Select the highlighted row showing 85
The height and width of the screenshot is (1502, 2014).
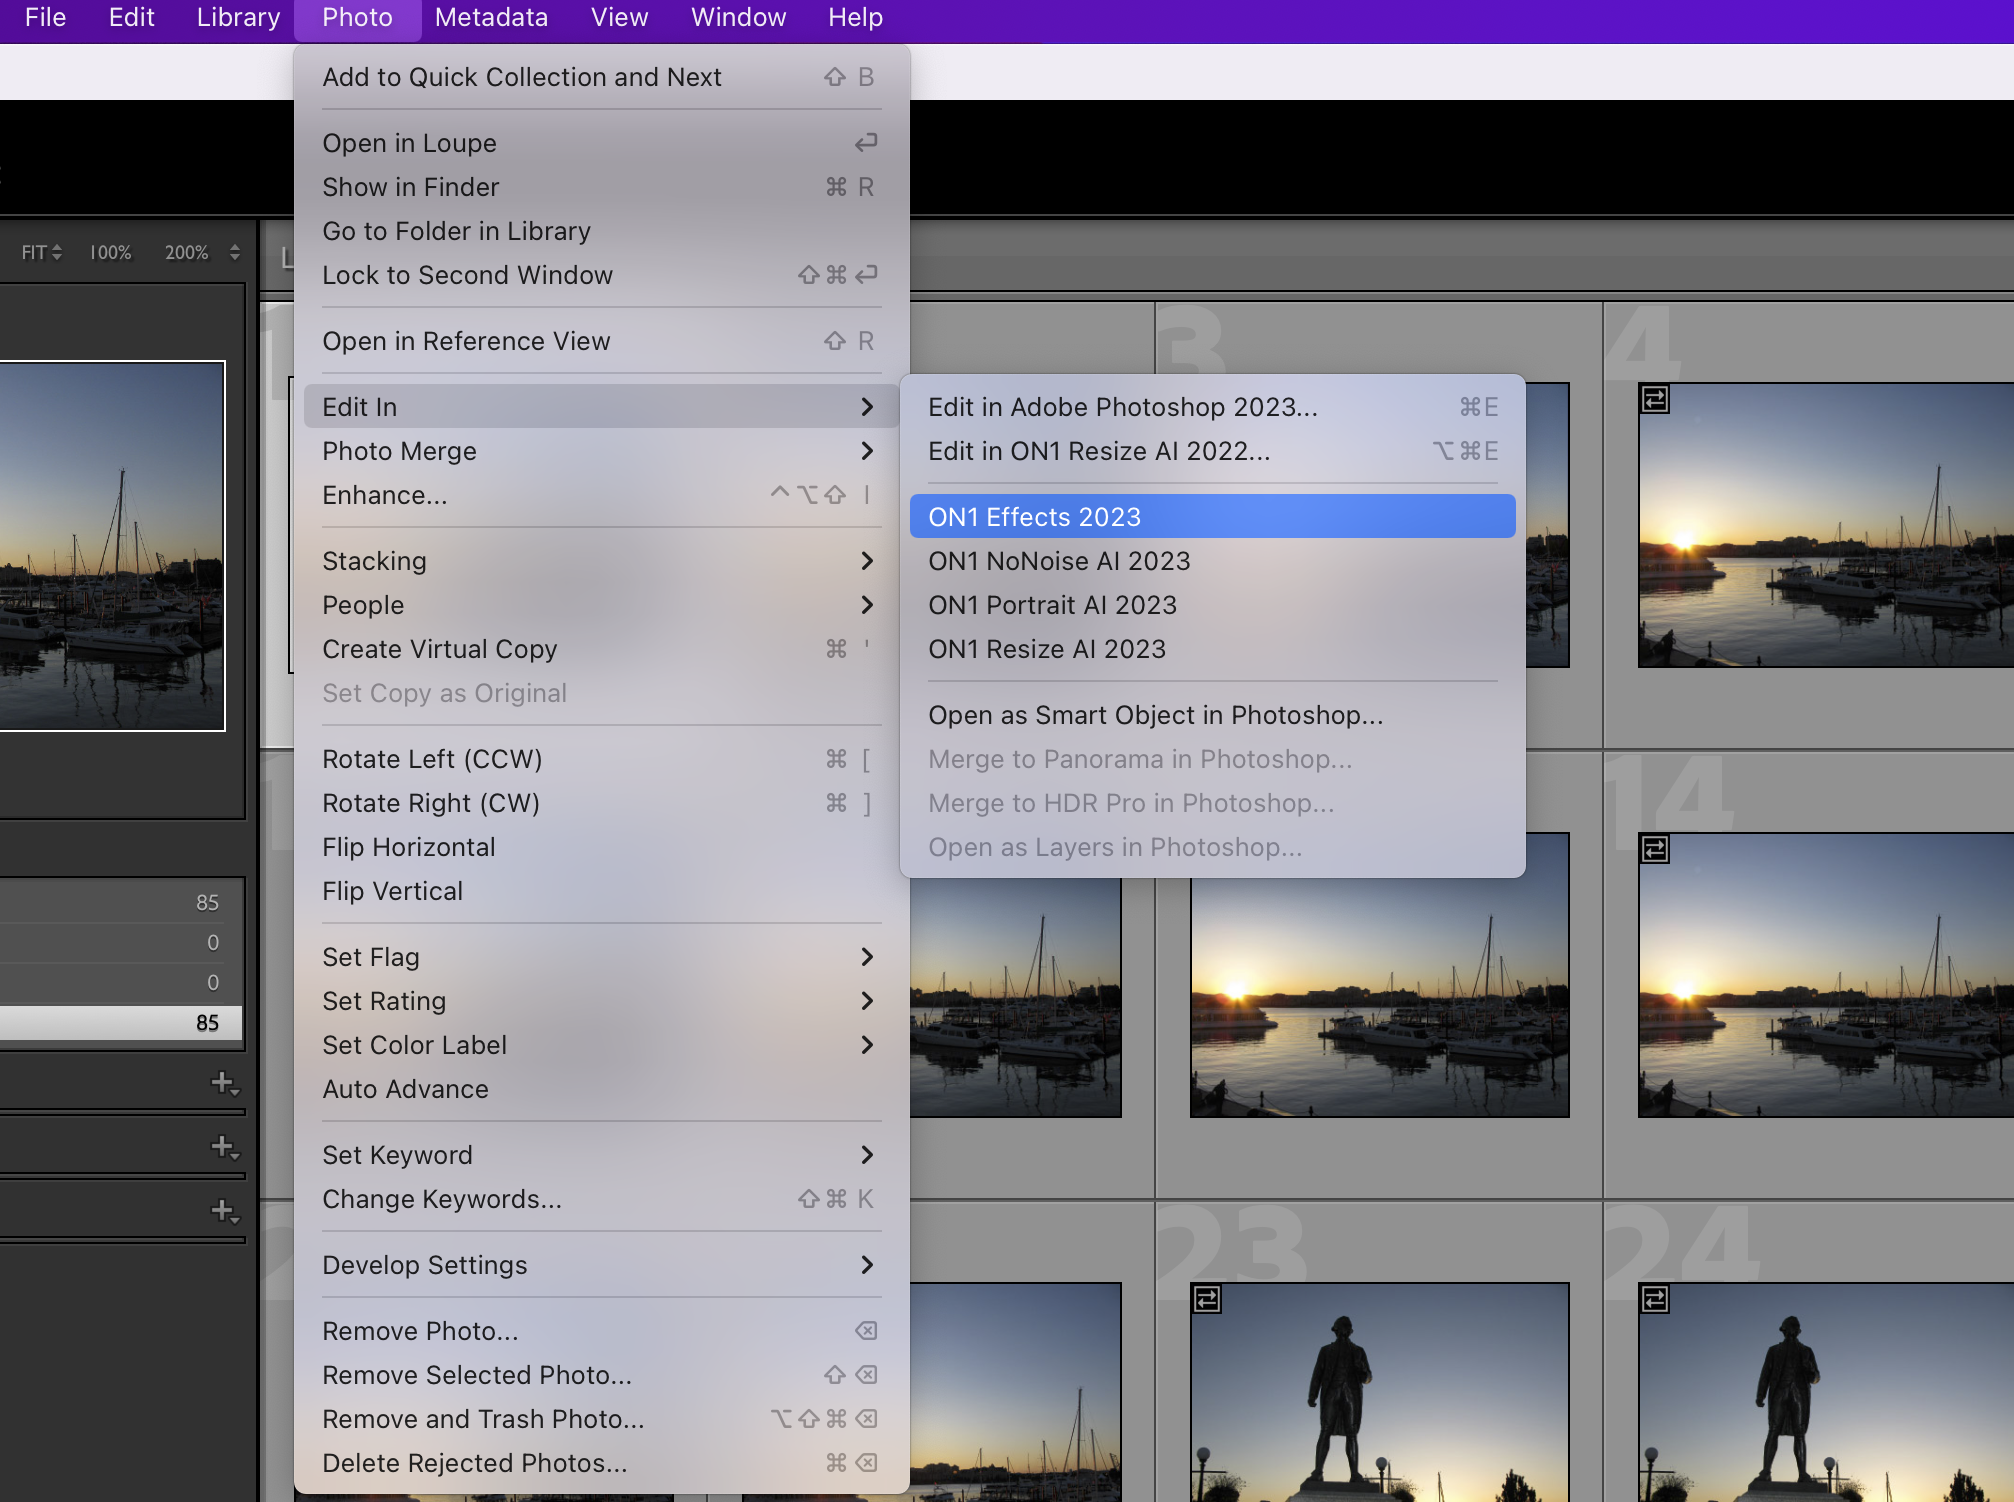click(120, 1022)
